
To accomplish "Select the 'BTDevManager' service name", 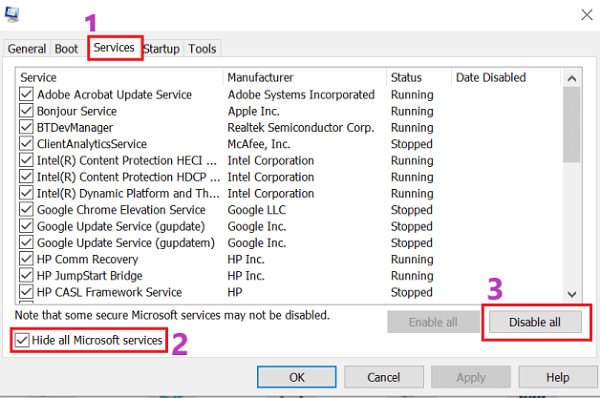I will coord(75,127).
